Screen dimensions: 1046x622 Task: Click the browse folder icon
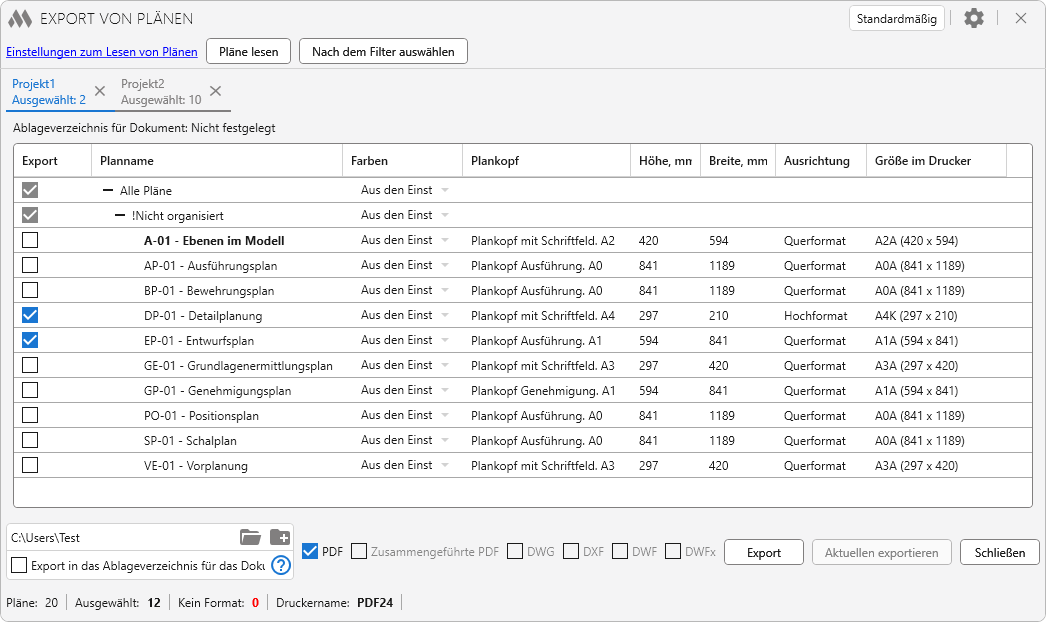pyautogui.click(x=250, y=537)
